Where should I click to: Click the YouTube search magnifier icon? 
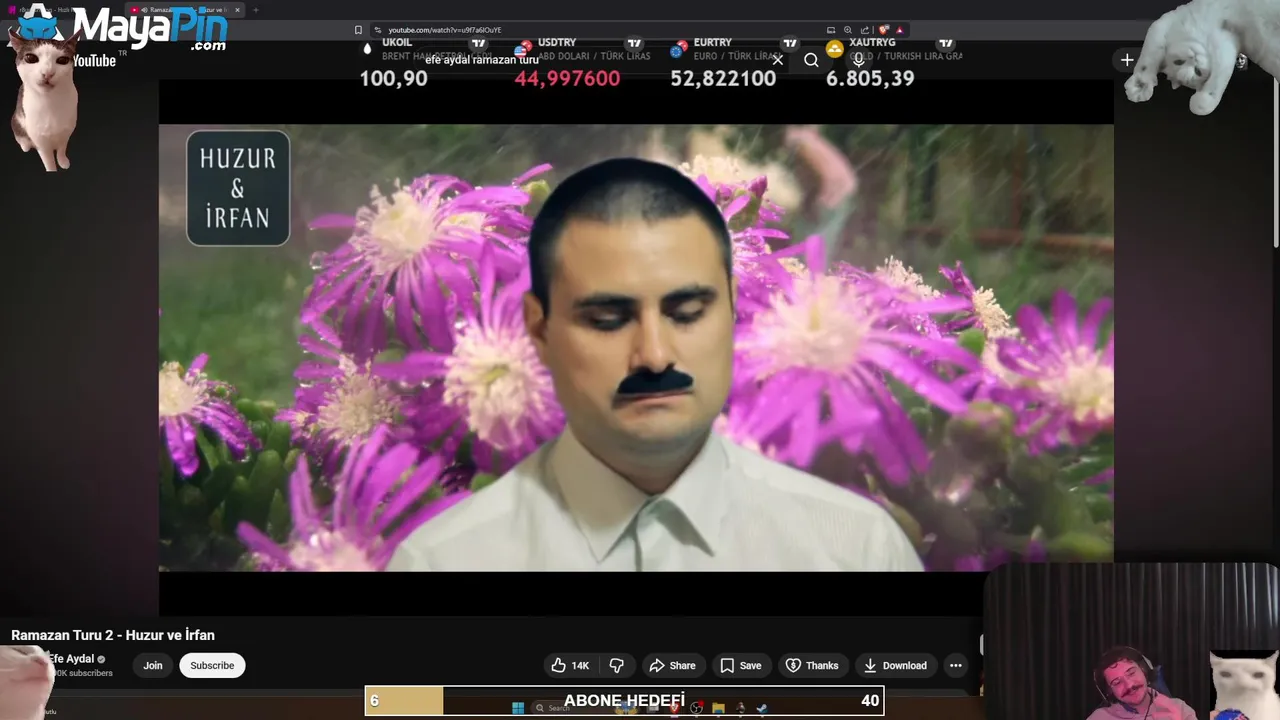[x=811, y=60]
